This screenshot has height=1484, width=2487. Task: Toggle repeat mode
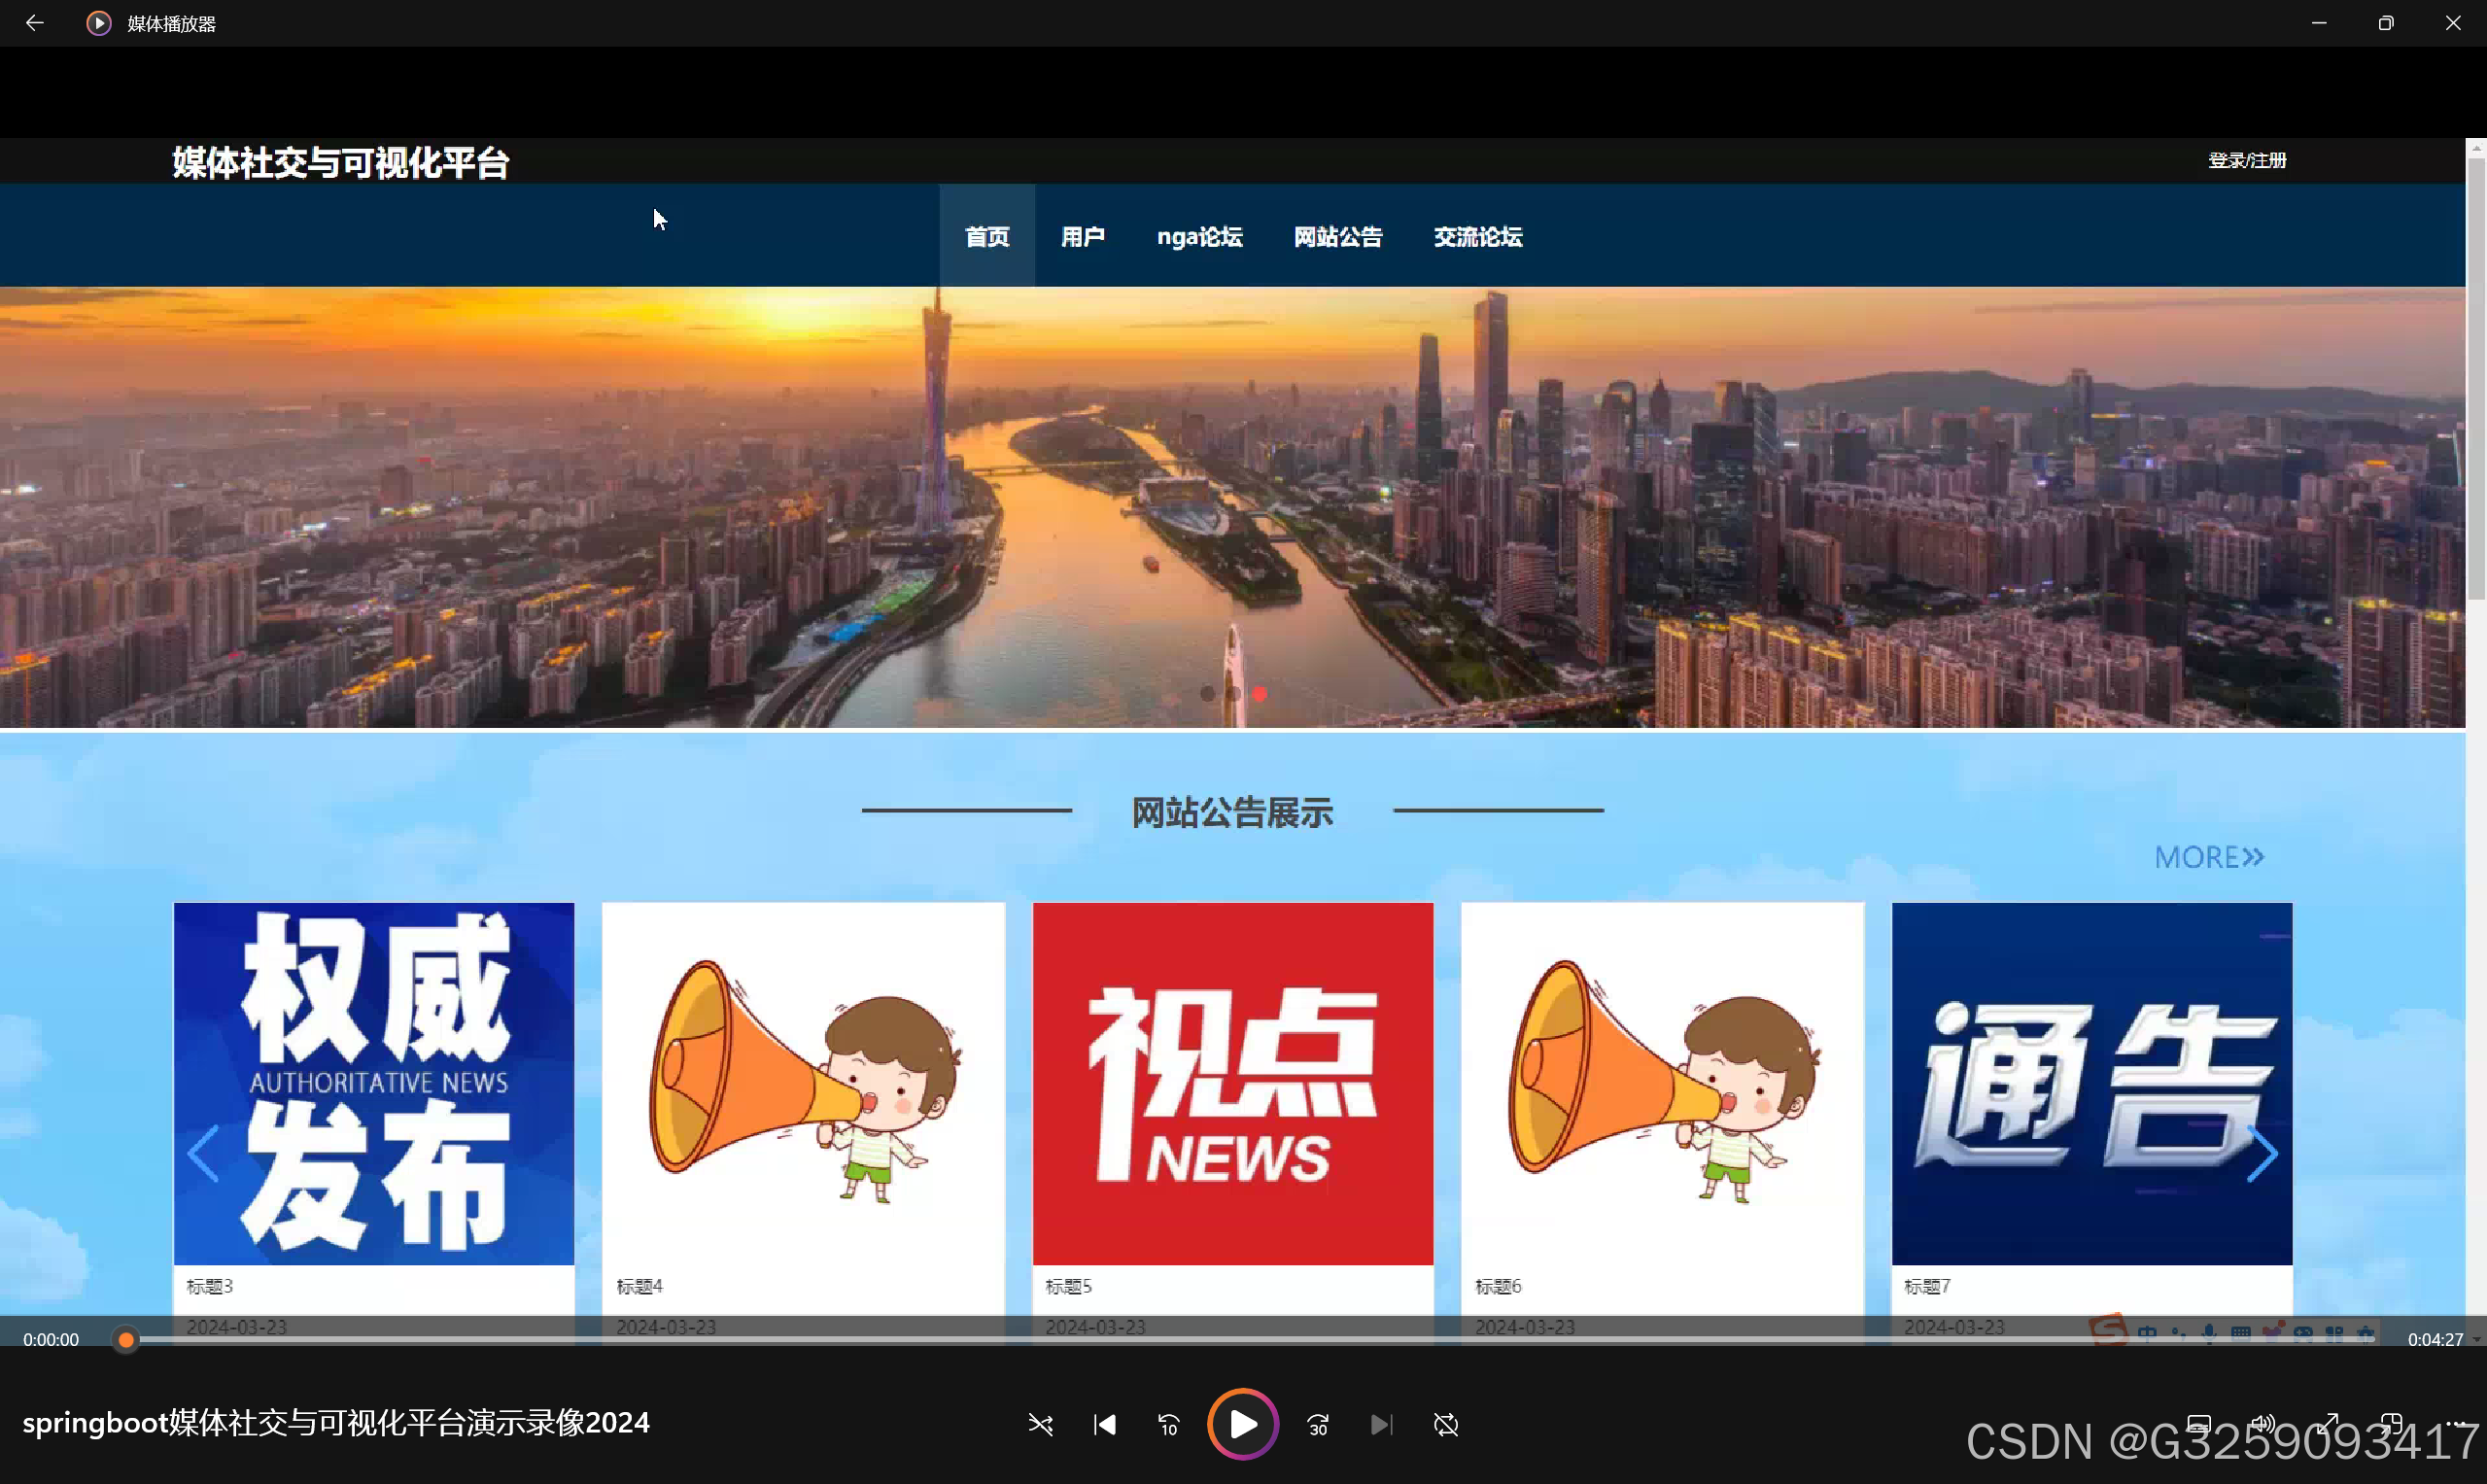pos(1446,1424)
